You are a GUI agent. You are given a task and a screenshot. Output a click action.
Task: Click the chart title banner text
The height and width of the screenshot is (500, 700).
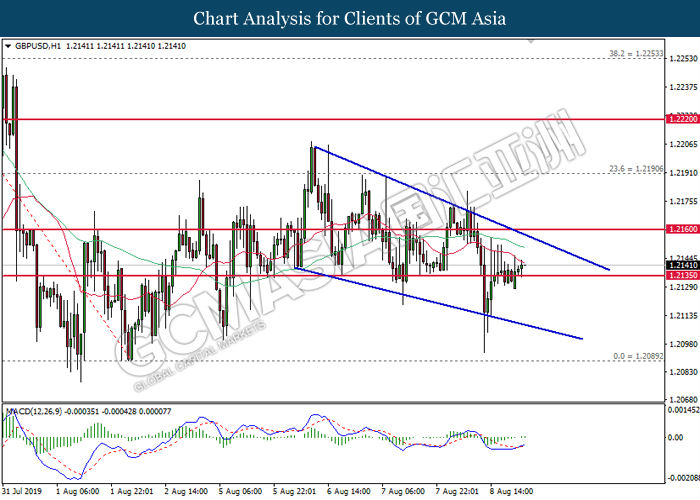(x=350, y=18)
